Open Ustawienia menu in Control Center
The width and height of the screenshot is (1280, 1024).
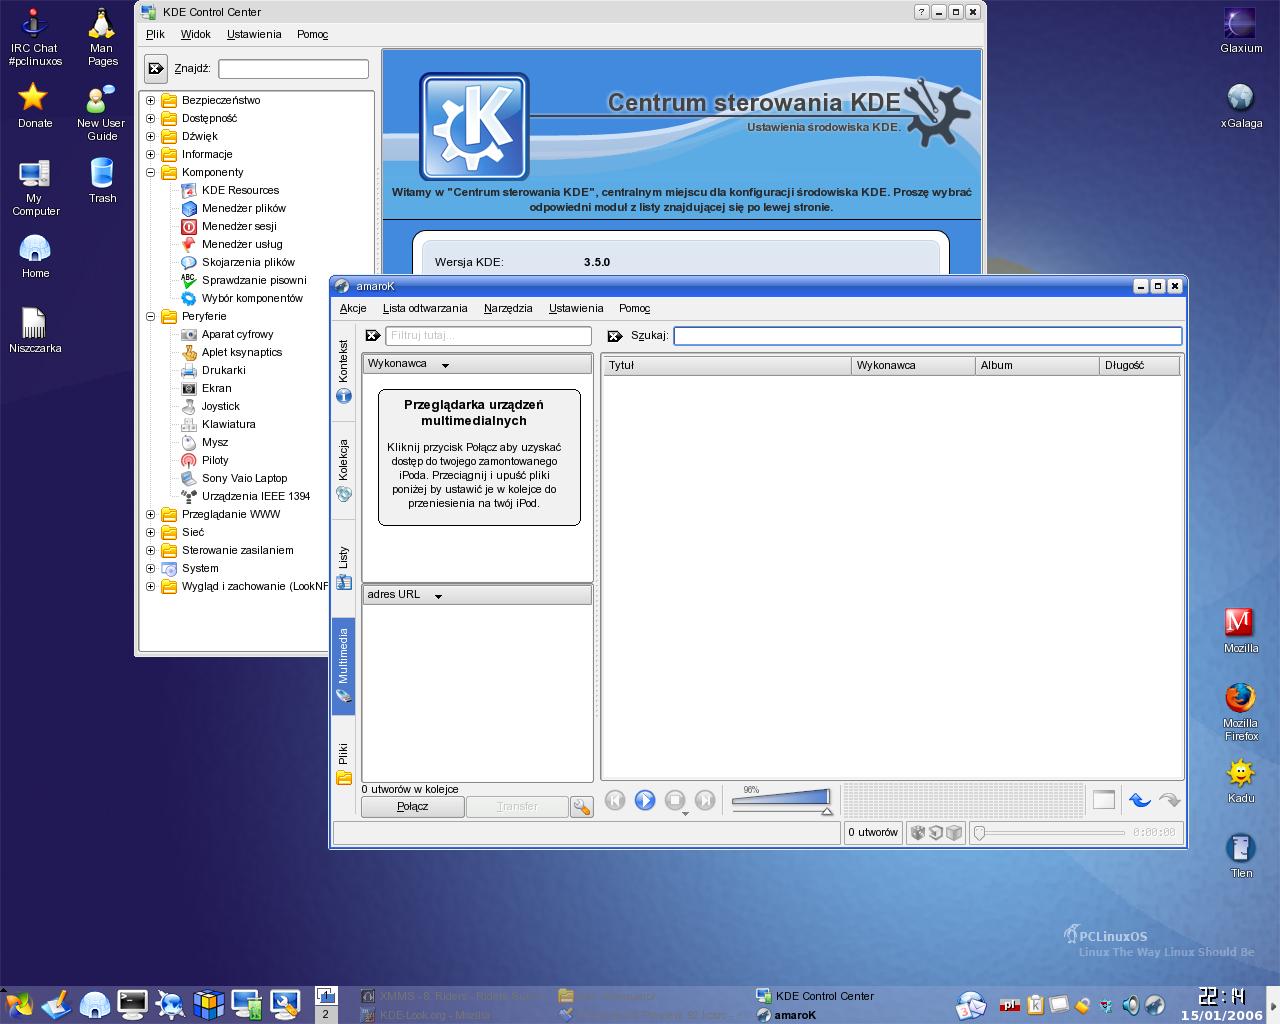[254, 34]
